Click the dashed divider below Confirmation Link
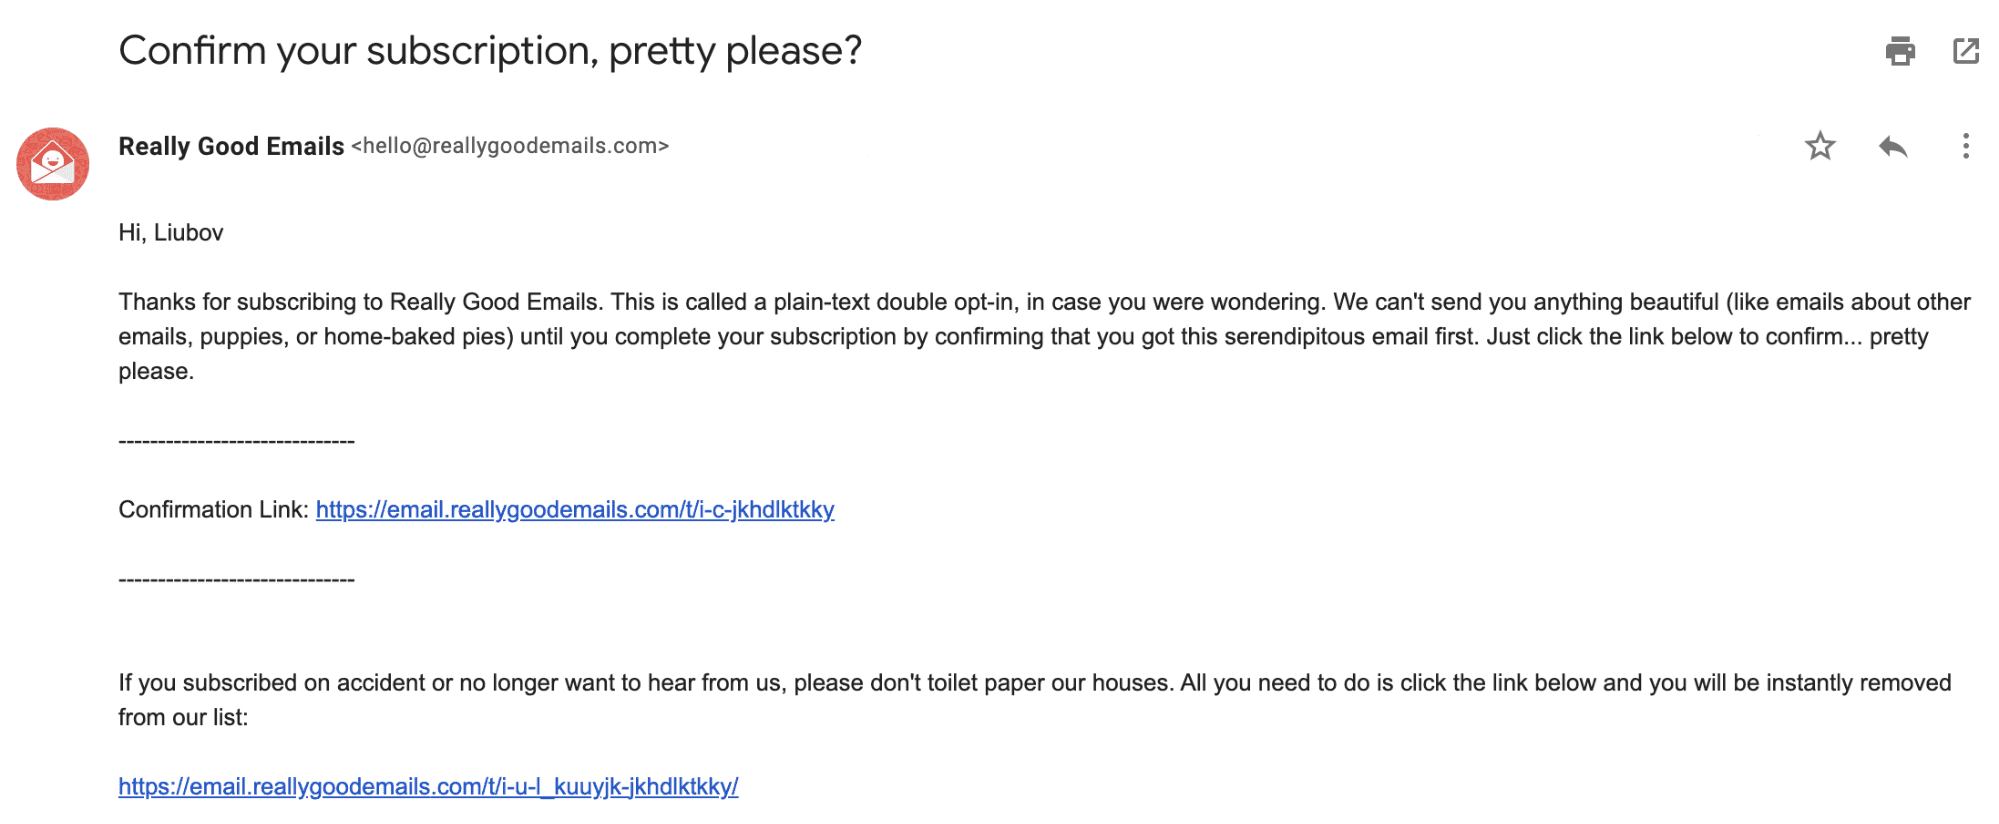1999x824 pixels. (236, 580)
